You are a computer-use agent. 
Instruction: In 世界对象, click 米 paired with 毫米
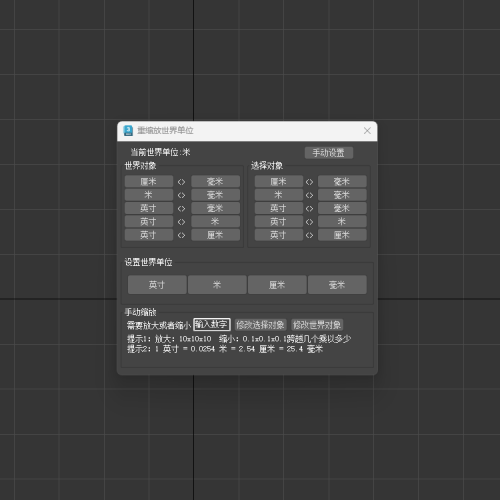click(149, 195)
